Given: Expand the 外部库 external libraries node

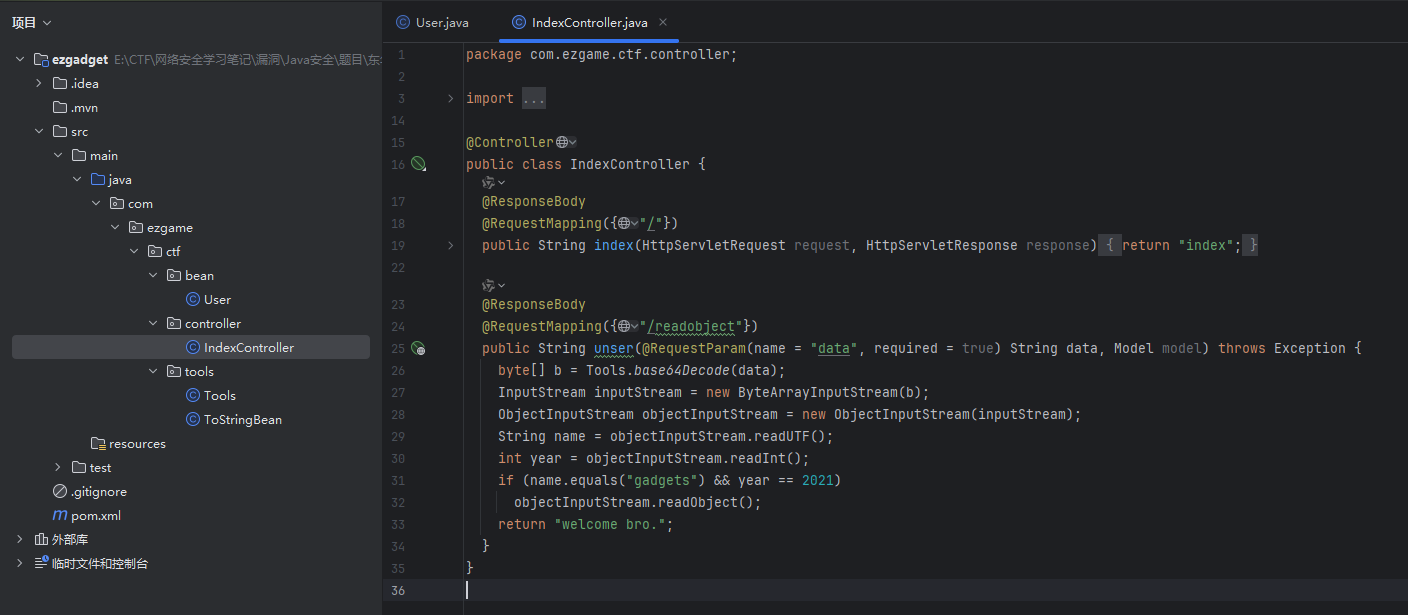Looking at the screenshot, I should (x=20, y=539).
